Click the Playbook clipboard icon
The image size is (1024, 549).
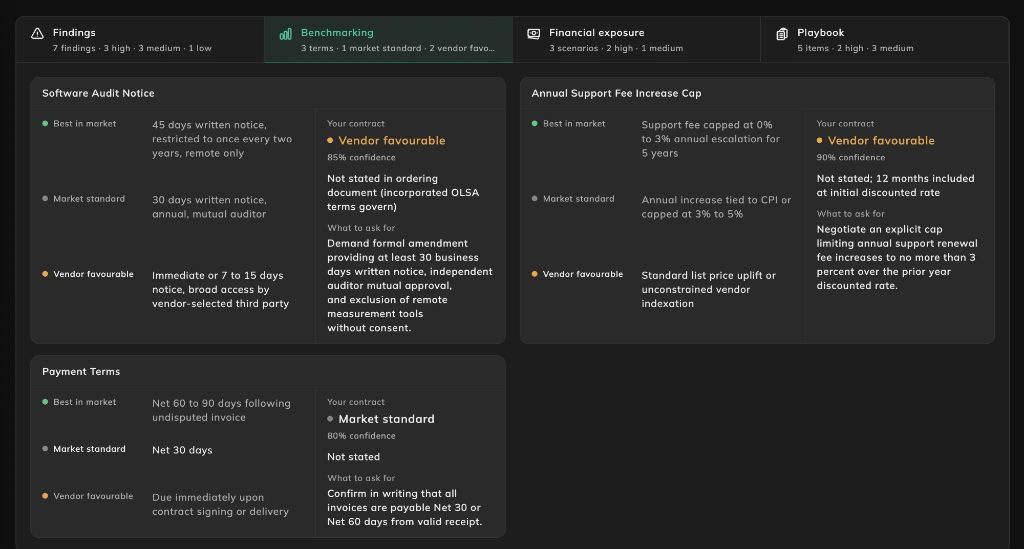tap(782, 34)
